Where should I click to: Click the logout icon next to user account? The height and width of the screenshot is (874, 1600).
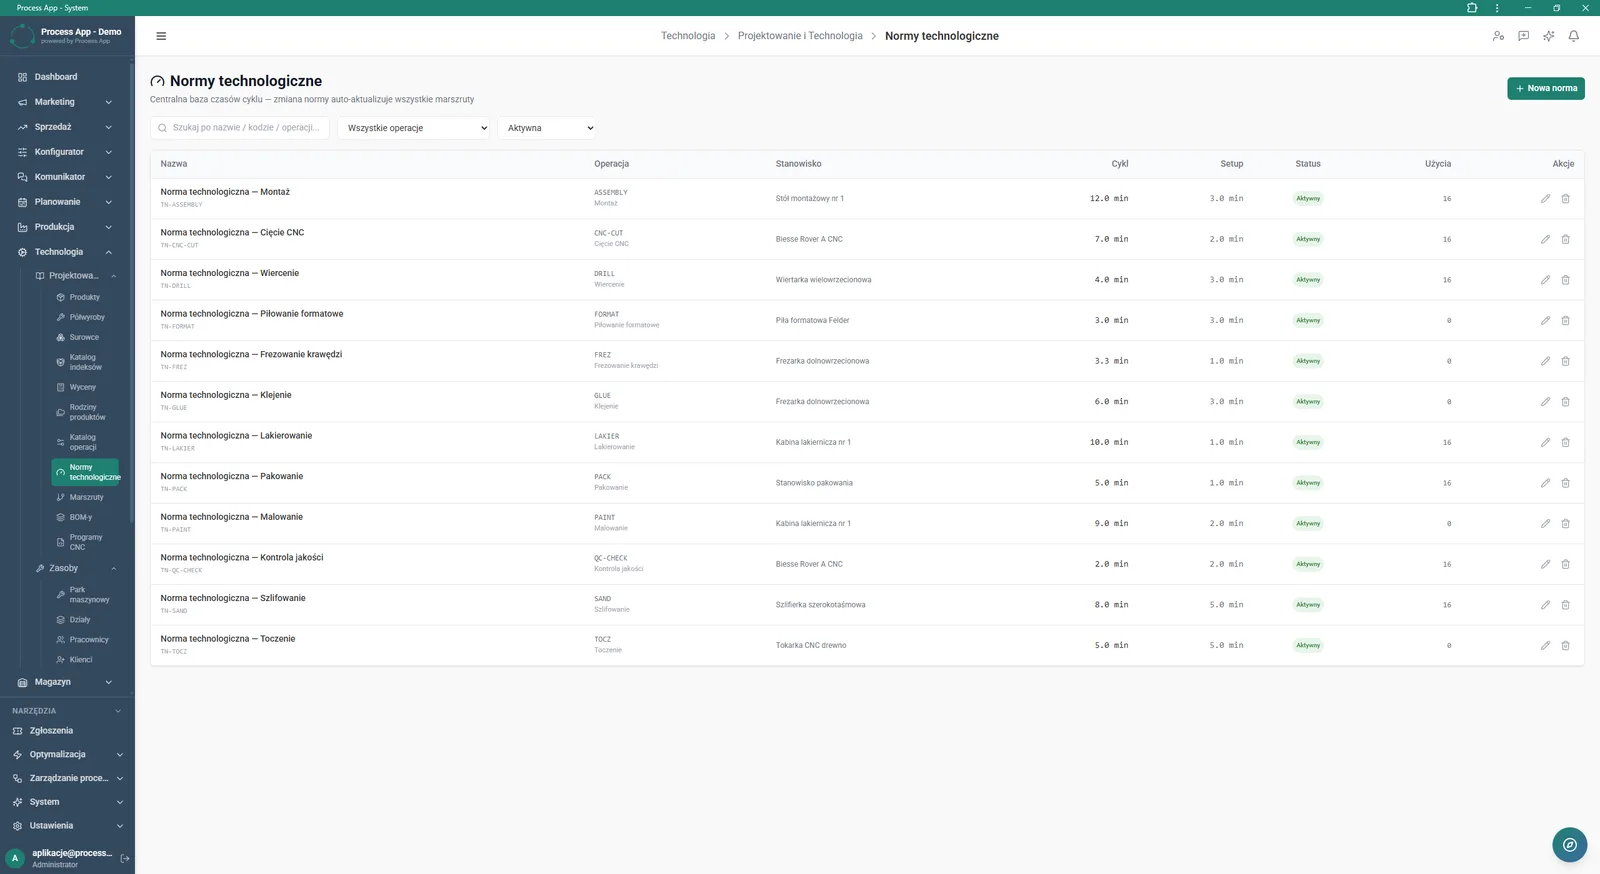125,858
